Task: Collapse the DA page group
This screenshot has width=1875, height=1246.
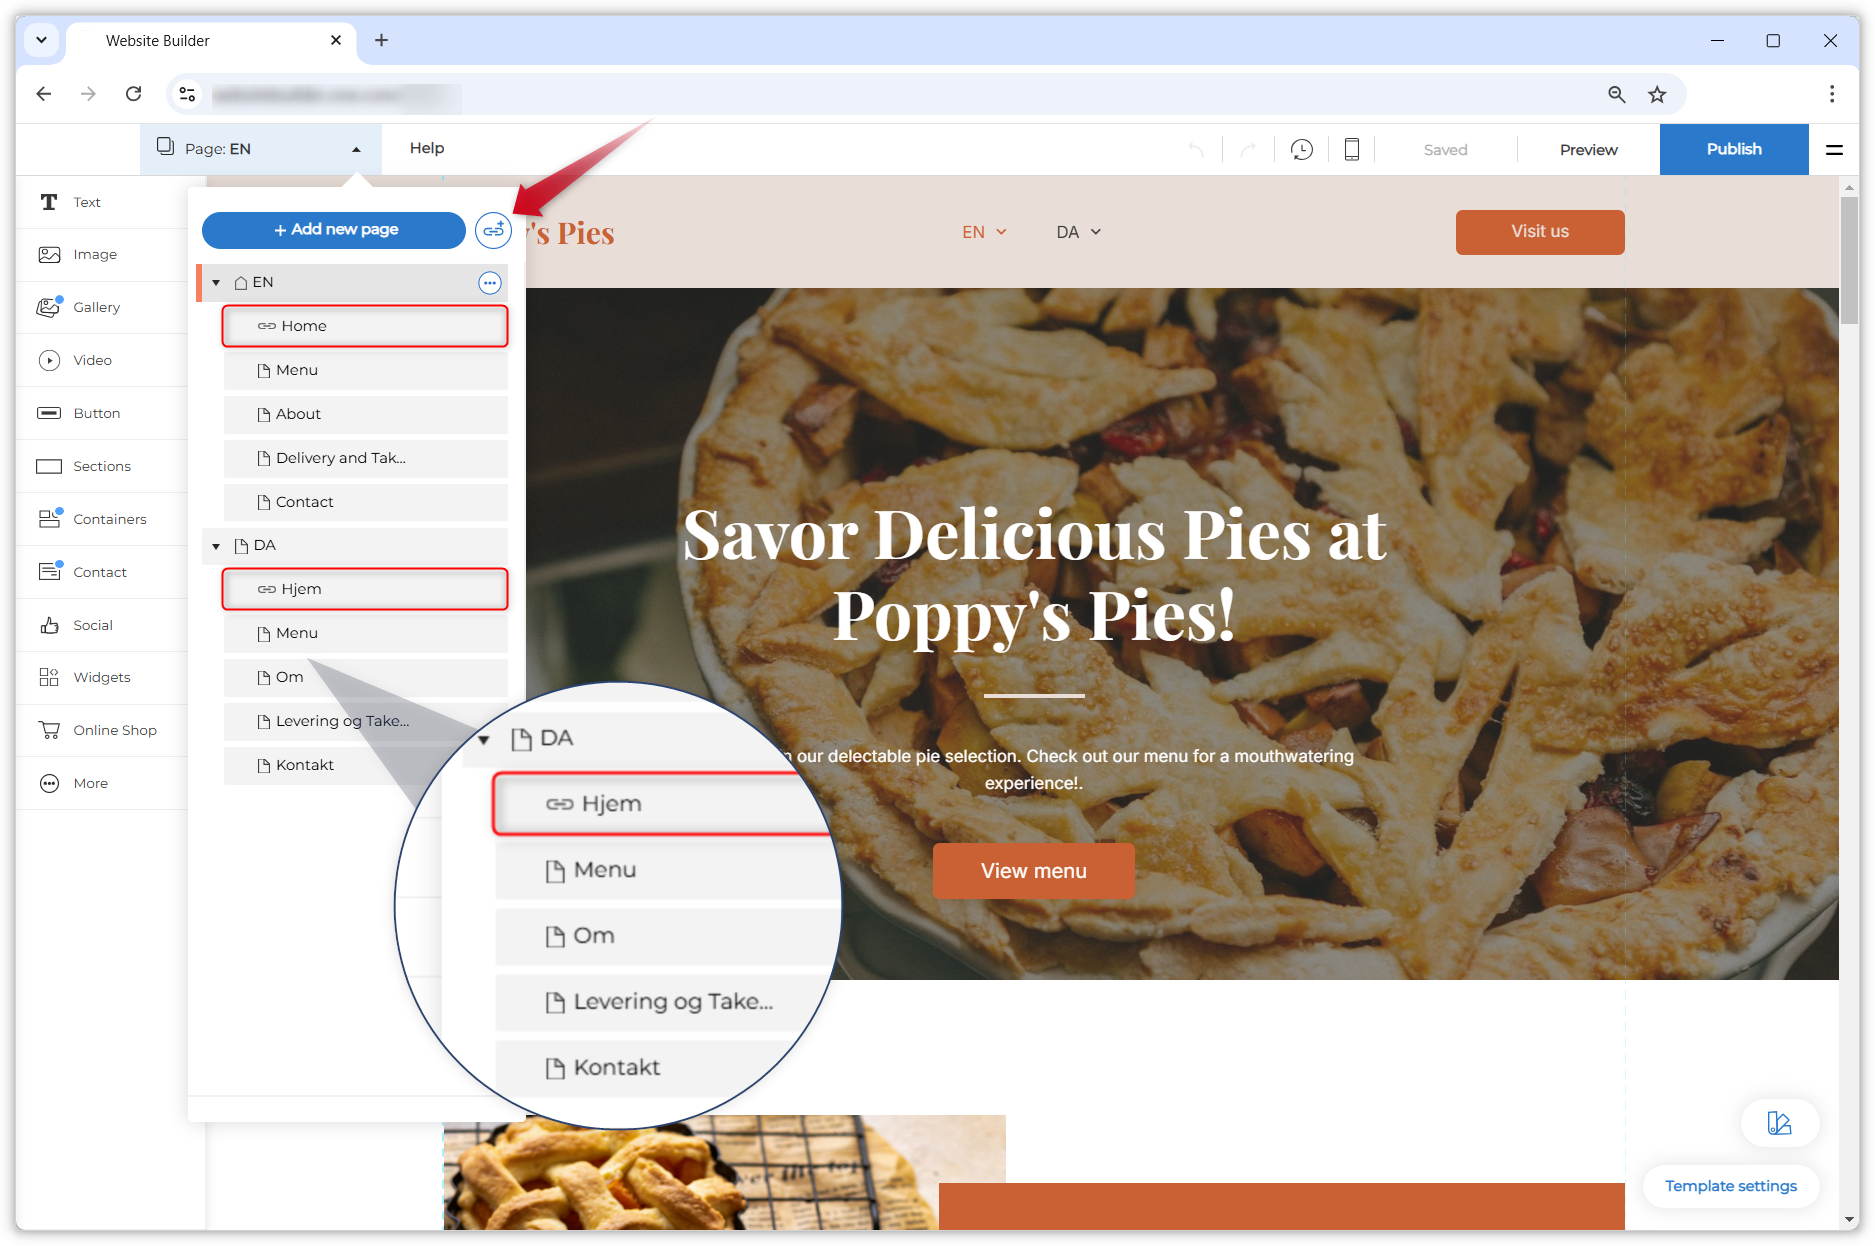Action: [x=215, y=546]
